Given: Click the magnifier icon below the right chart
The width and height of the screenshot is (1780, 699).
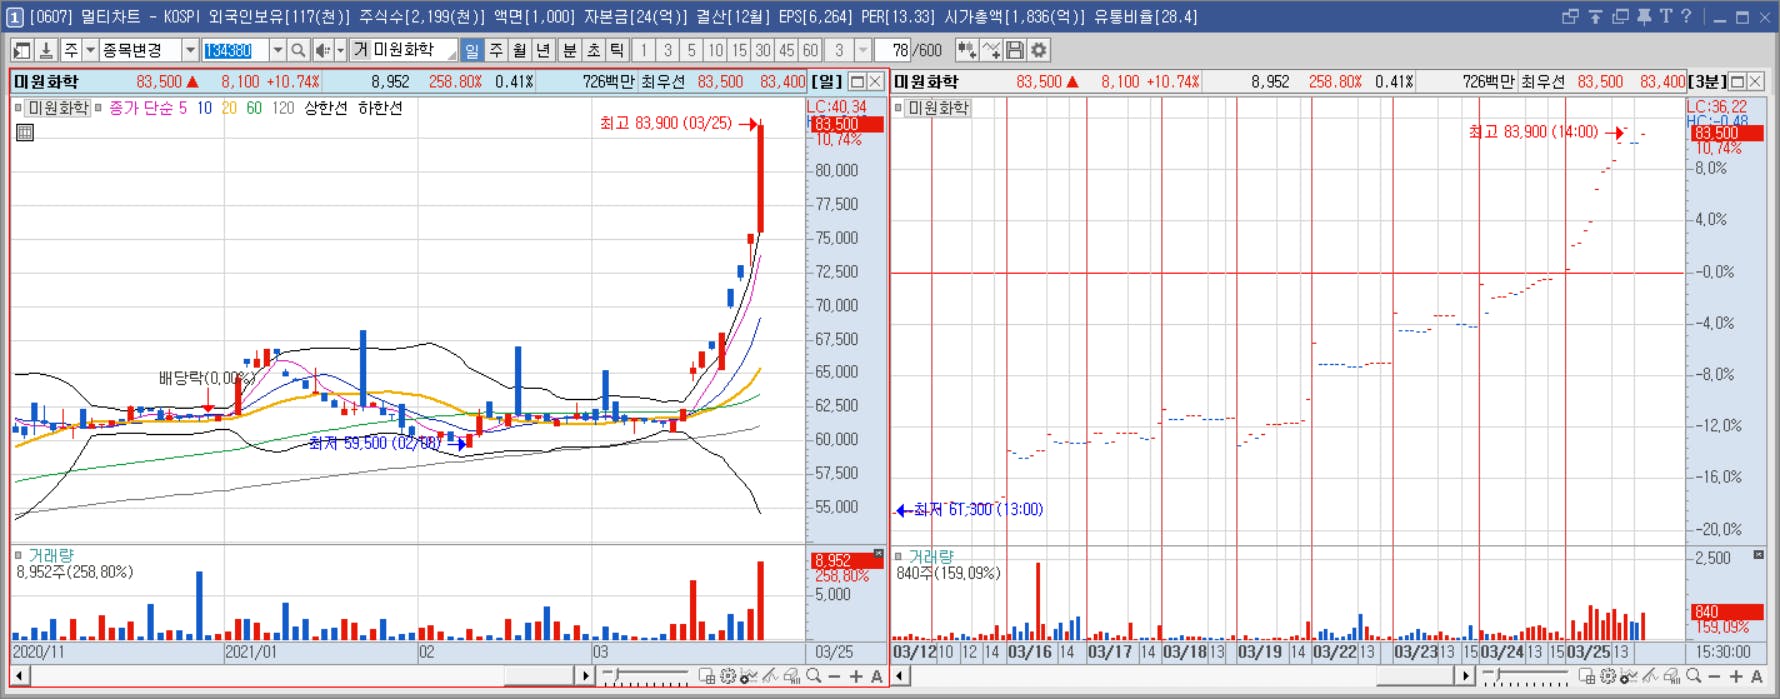Looking at the screenshot, I should tap(1693, 677).
